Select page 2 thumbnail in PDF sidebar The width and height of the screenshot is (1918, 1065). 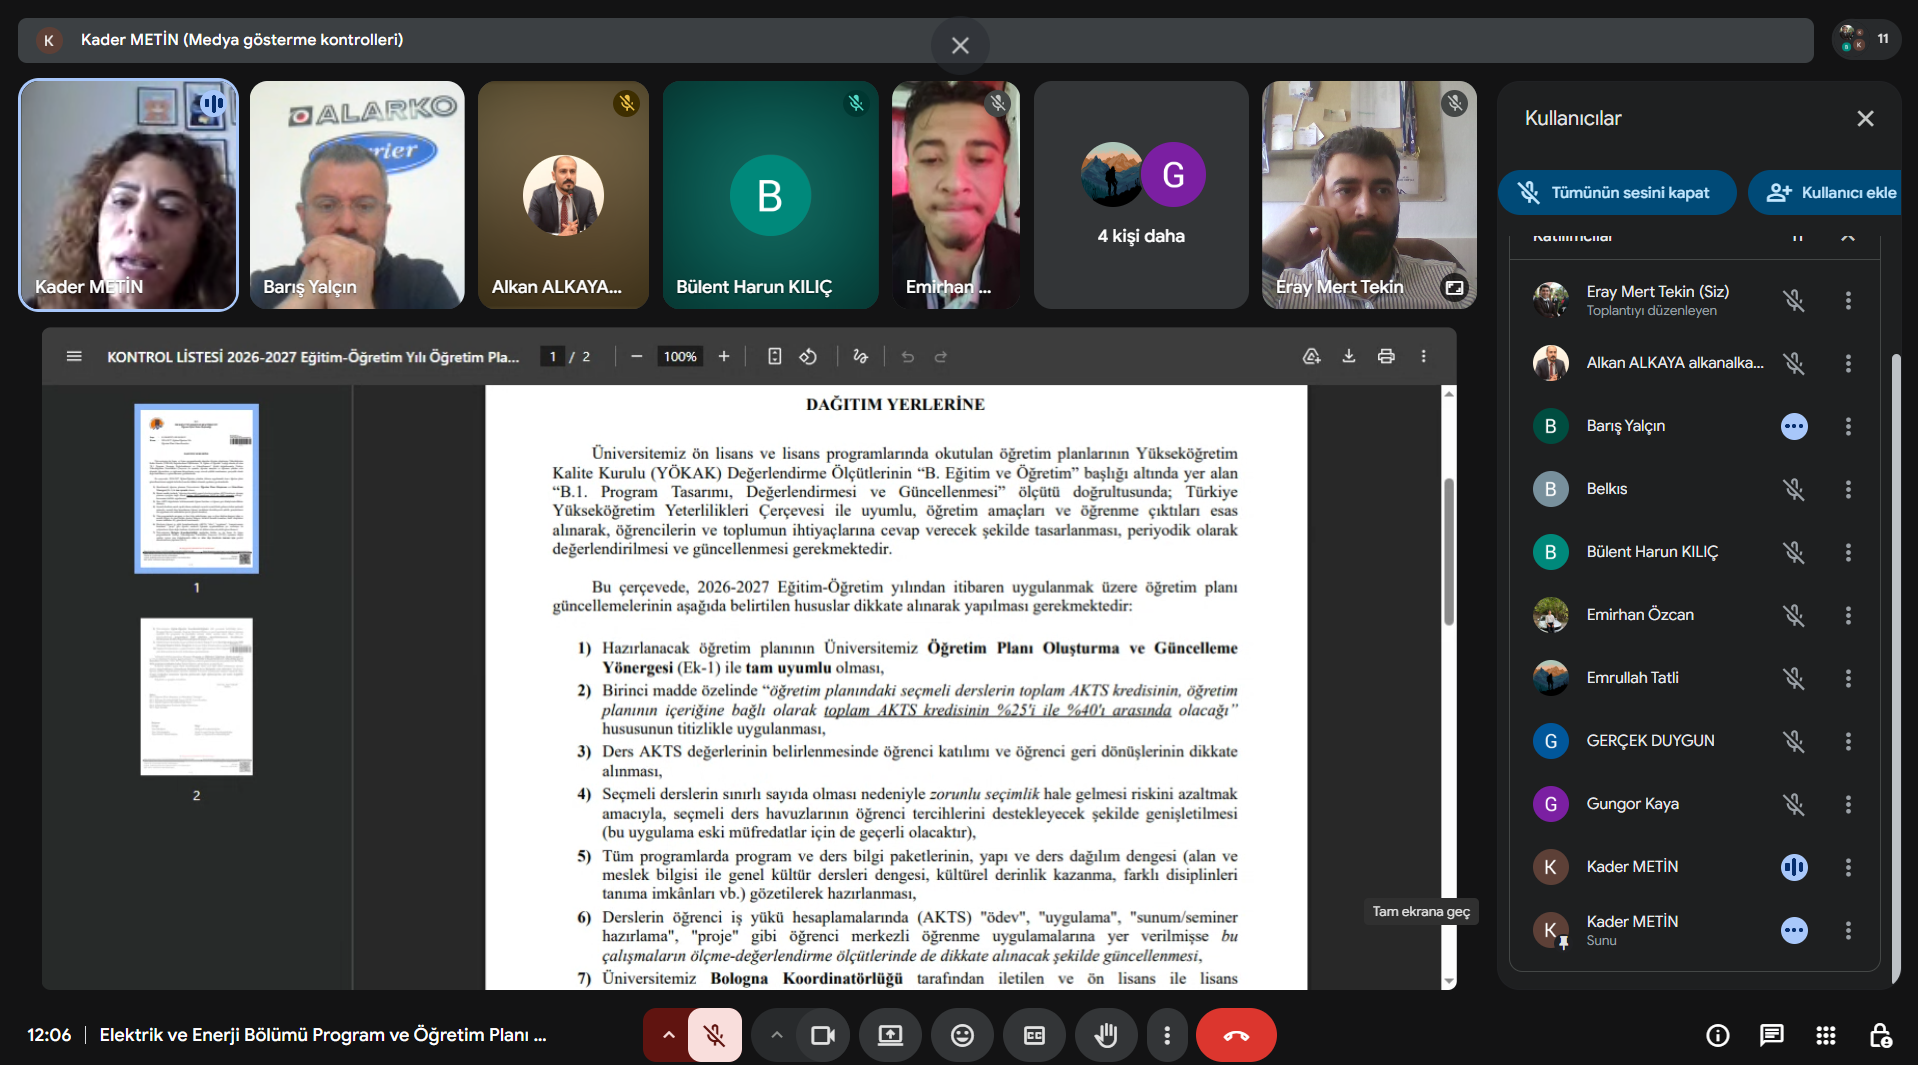tap(196, 696)
